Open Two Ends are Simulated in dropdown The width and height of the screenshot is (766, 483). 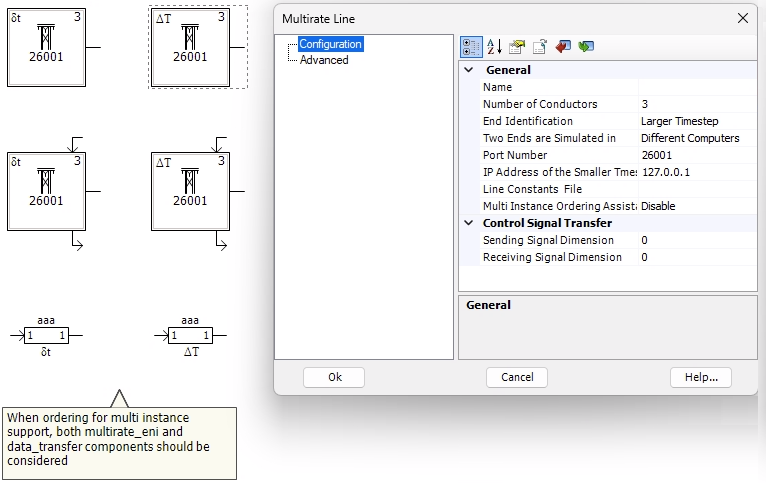click(x=697, y=138)
